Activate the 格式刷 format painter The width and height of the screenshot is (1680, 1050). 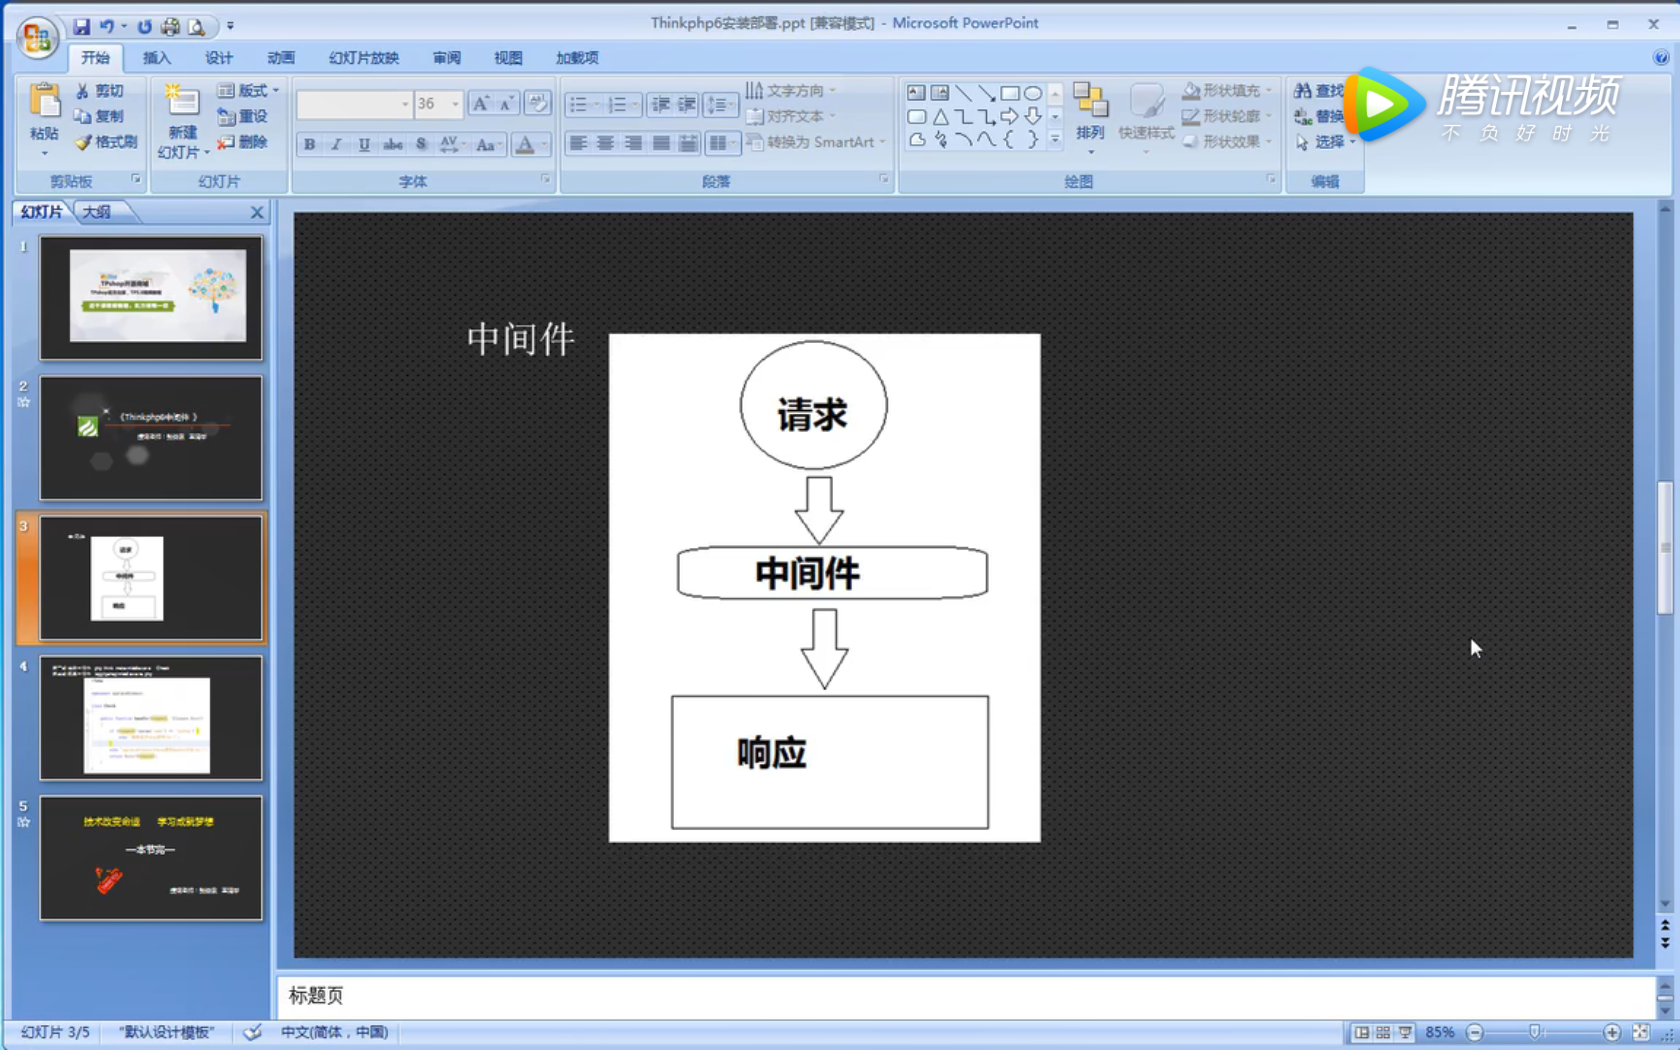106,142
